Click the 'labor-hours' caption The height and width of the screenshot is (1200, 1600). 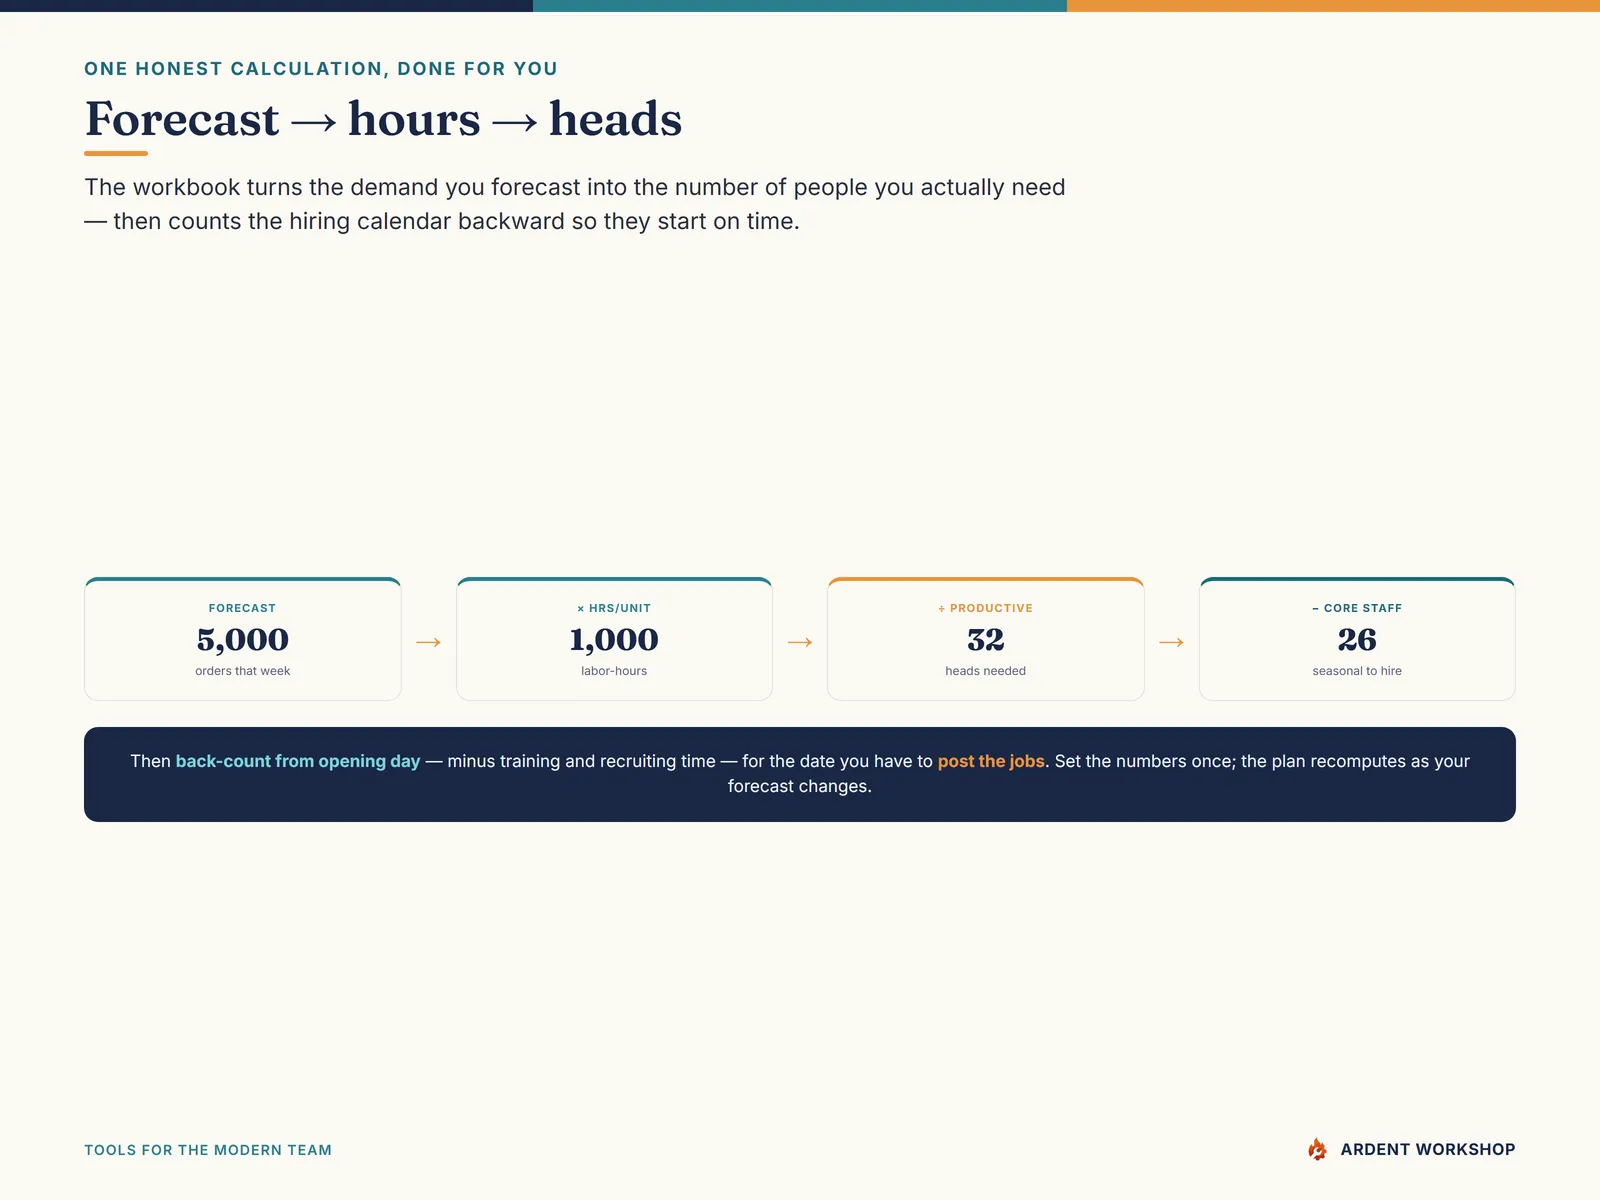(x=614, y=671)
